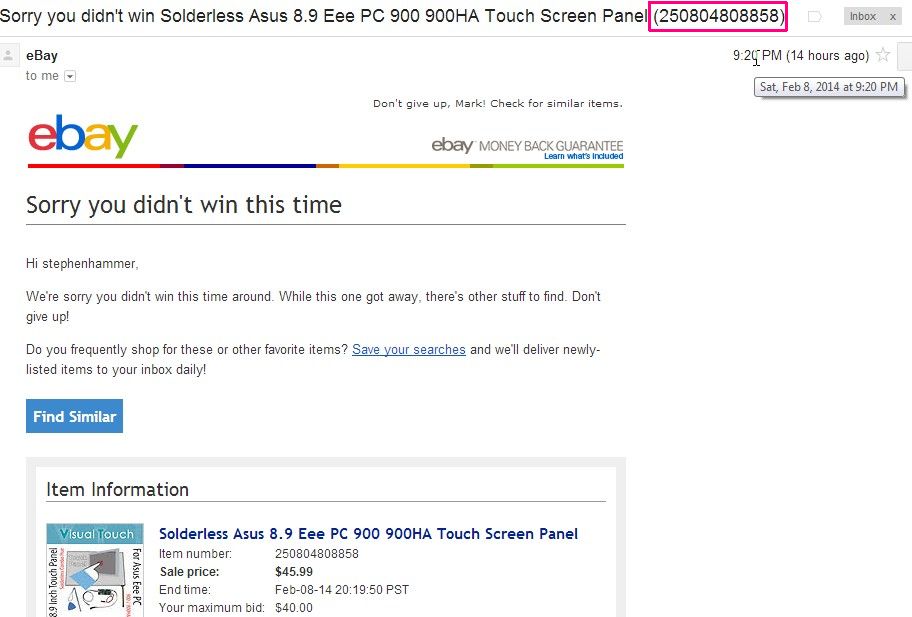Click the 'Item Information' heading
Image resolution: width=912 pixels, height=617 pixels.
point(117,490)
